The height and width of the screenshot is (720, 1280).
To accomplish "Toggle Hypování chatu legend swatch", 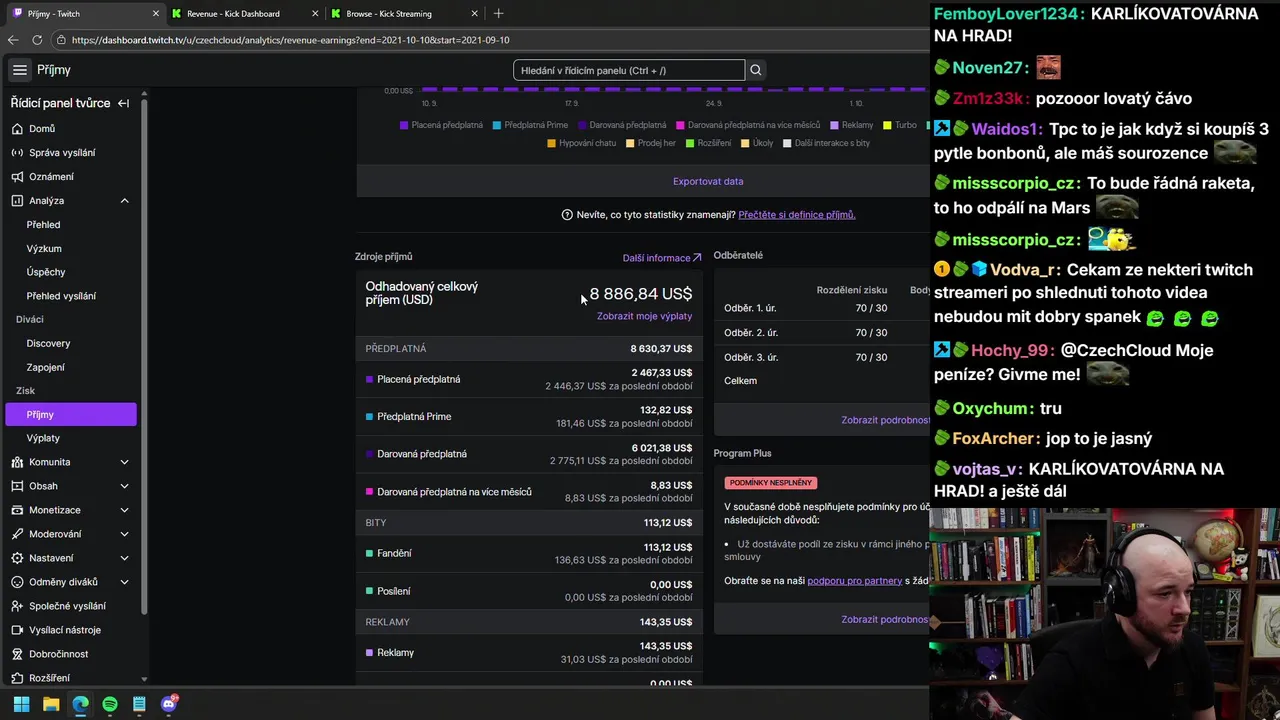I will tap(551, 143).
